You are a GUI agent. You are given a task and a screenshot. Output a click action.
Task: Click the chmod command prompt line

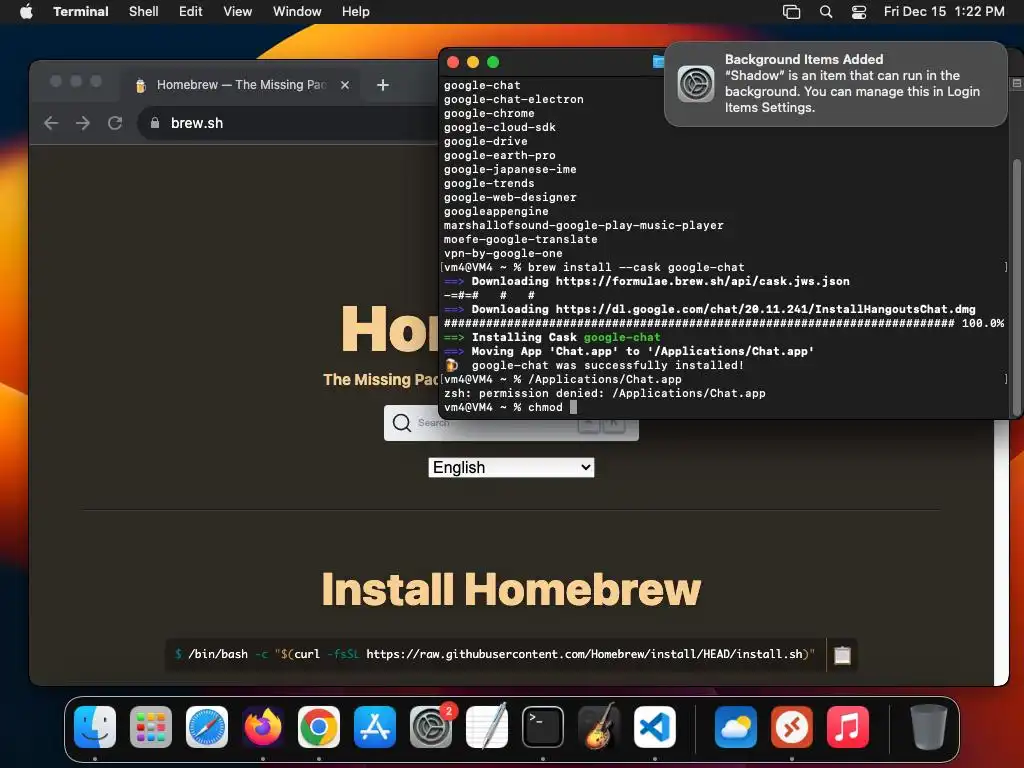pos(510,408)
